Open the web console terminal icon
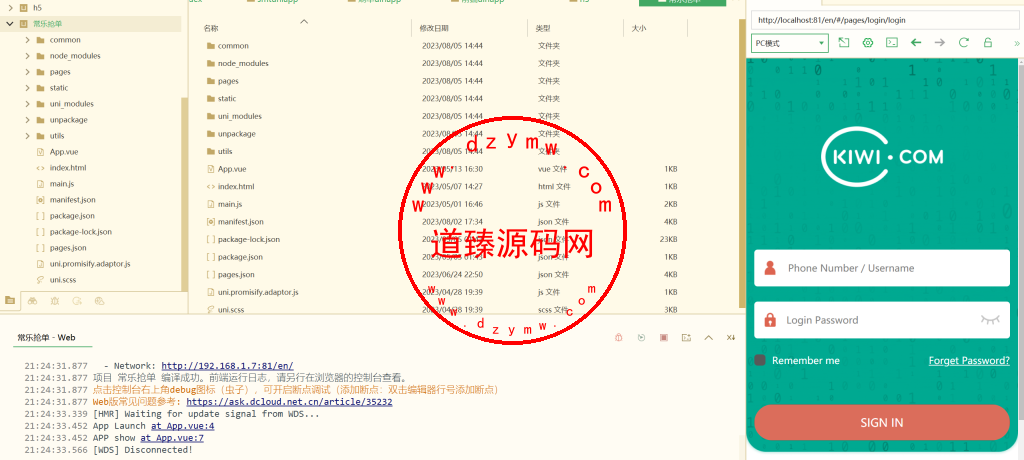 (891, 42)
